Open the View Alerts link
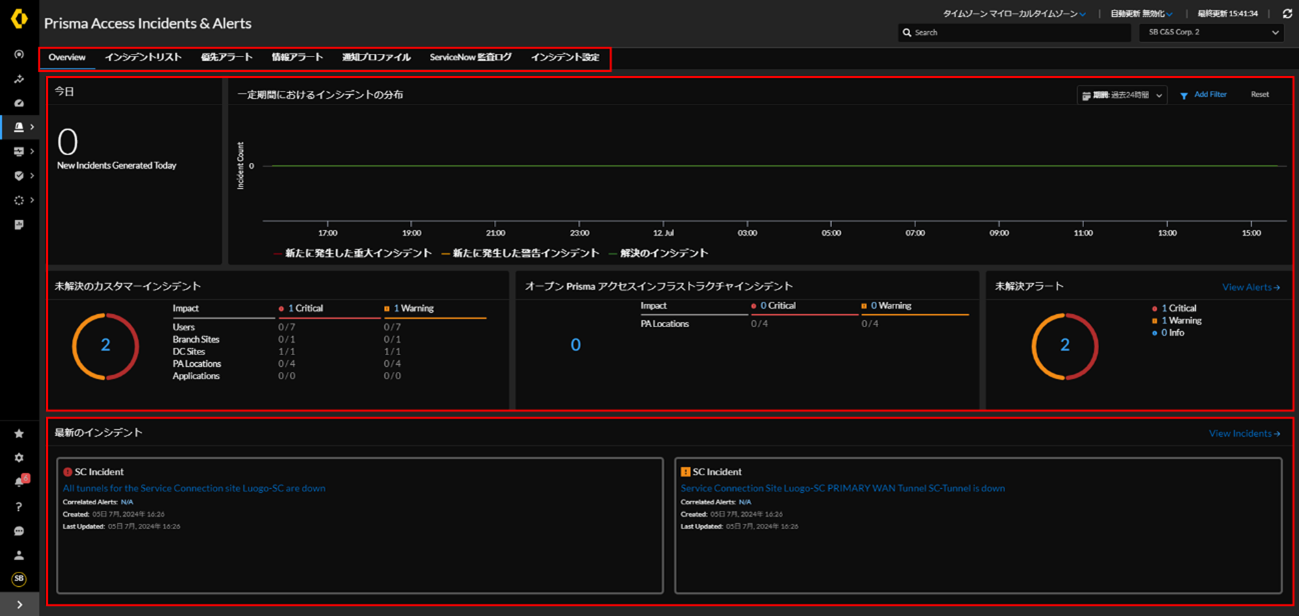This screenshot has width=1299, height=616. (x=1251, y=287)
